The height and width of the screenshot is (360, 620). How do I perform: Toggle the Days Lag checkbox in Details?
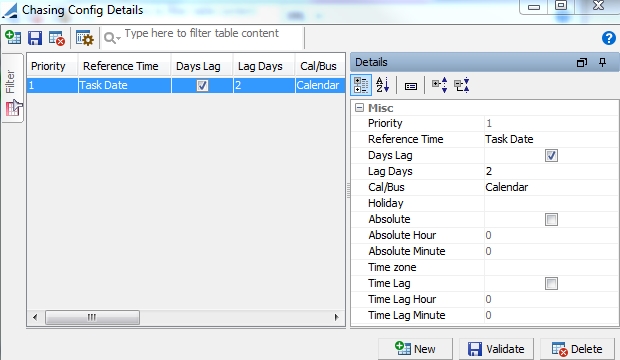tap(551, 155)
